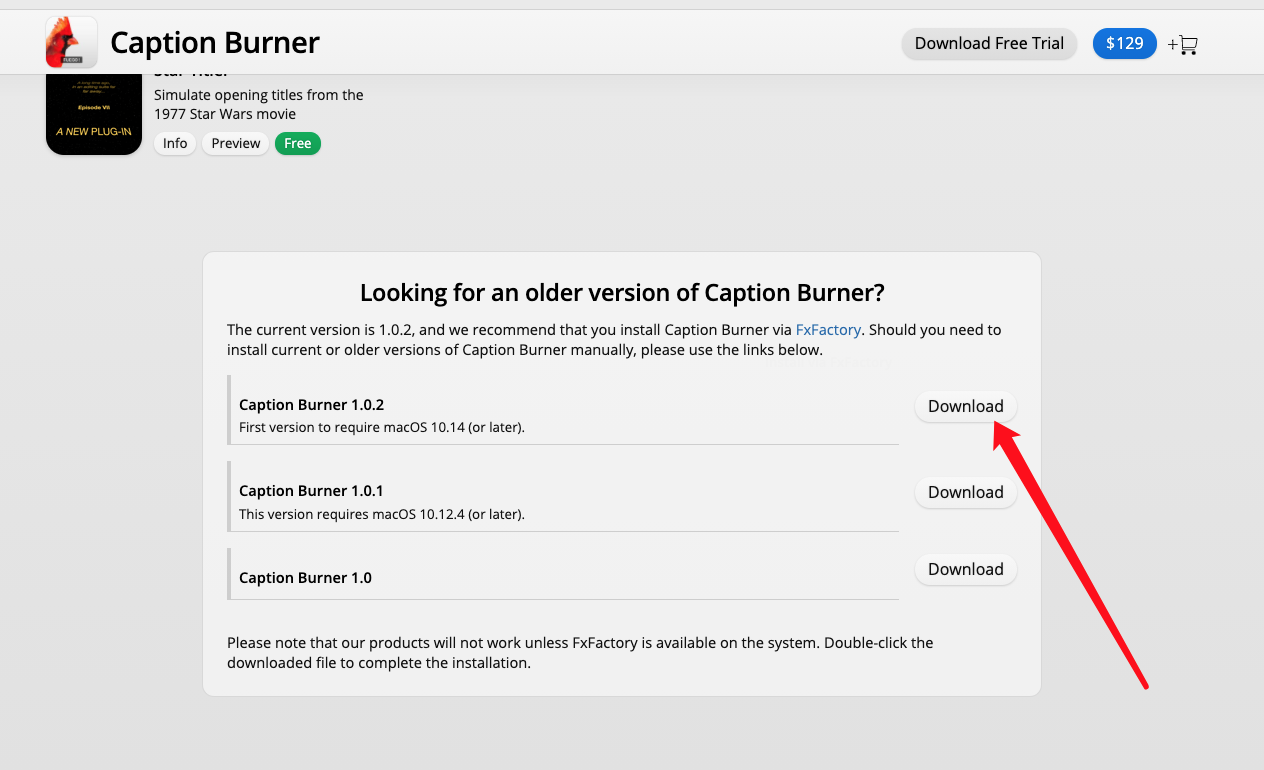Click 'Caption Burner 1.0.2' version label

tap(311, 405)
